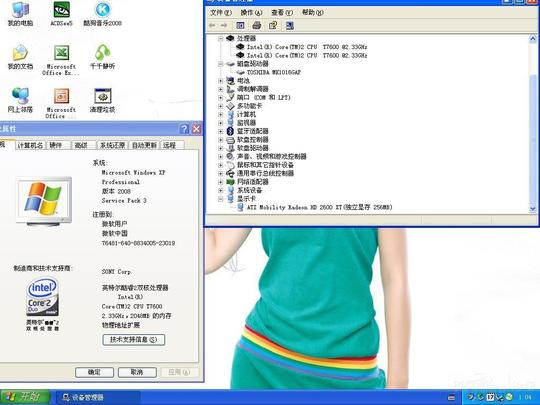Click the 技术支持信息(S) button
The height and width of the screenshot is (405, 540).
(134, 340)
